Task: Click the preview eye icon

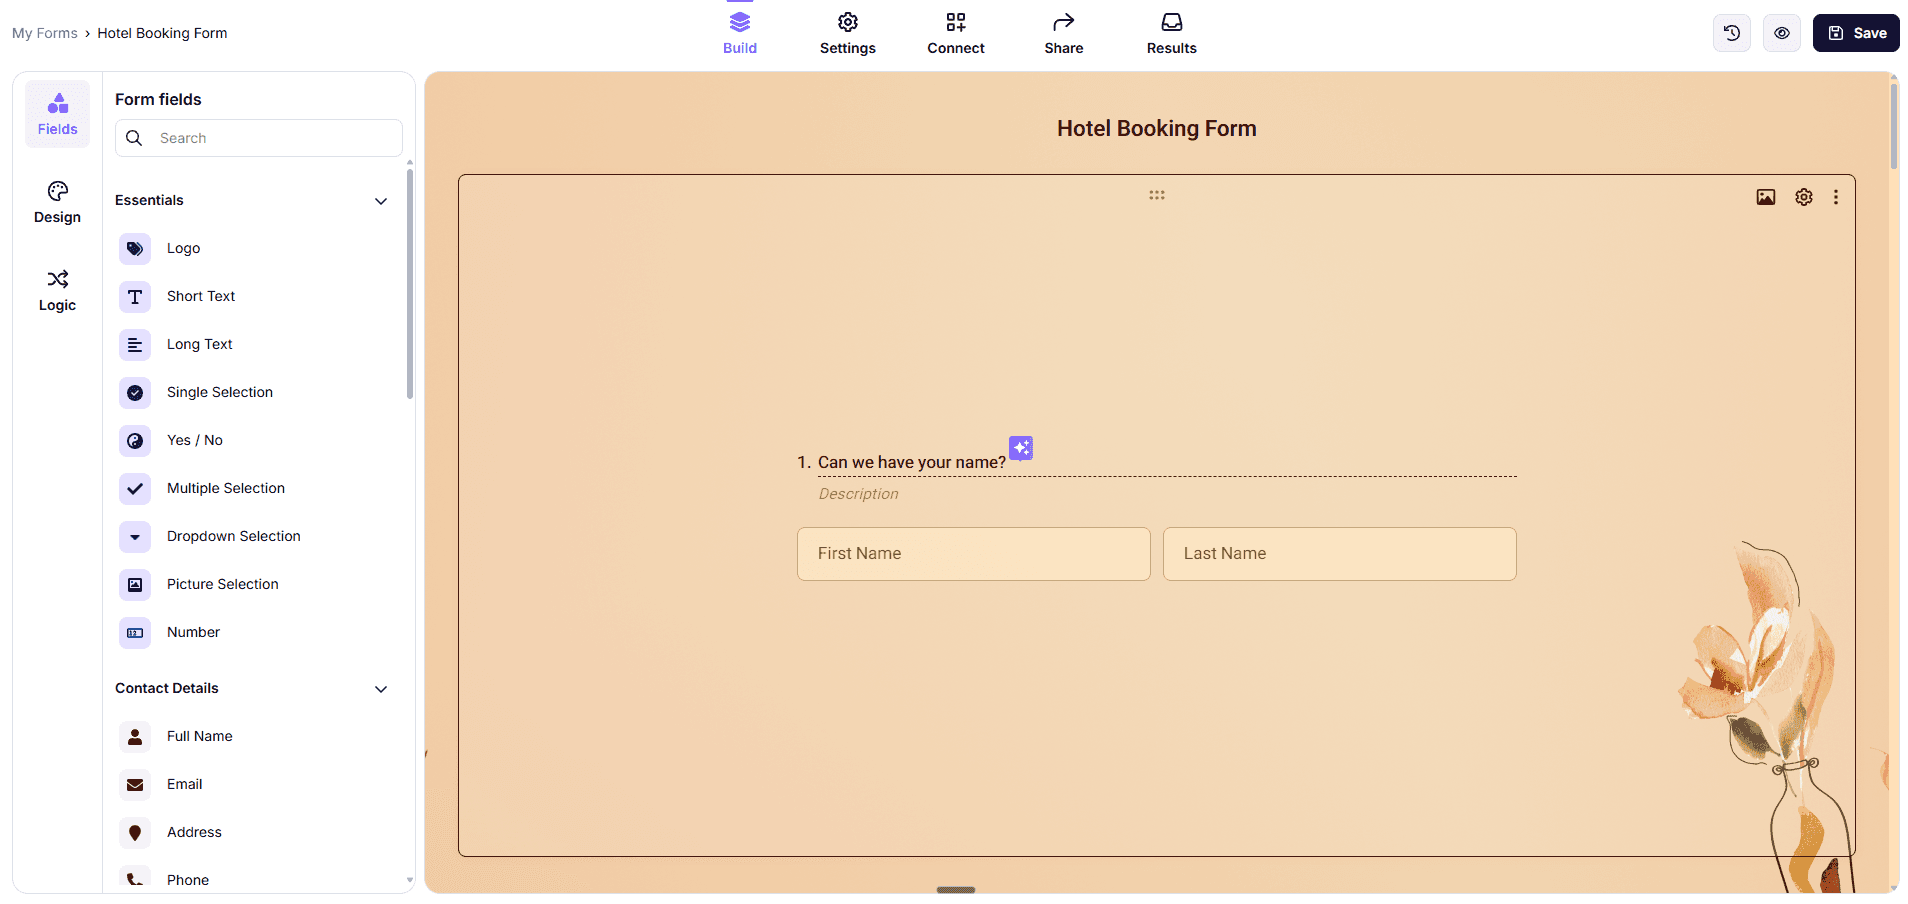Action: (1781, 33)
